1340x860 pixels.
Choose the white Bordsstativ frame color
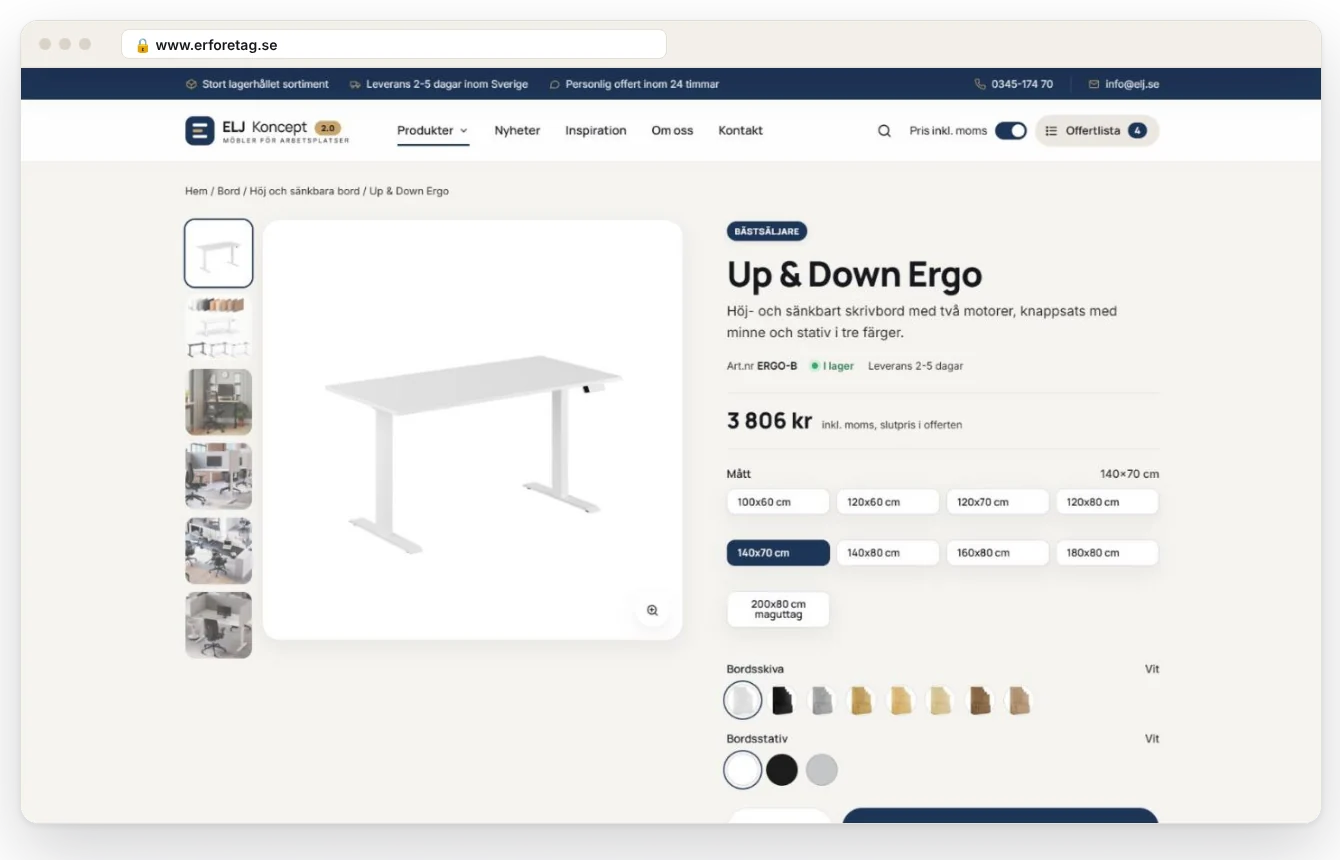click(743, 770)
